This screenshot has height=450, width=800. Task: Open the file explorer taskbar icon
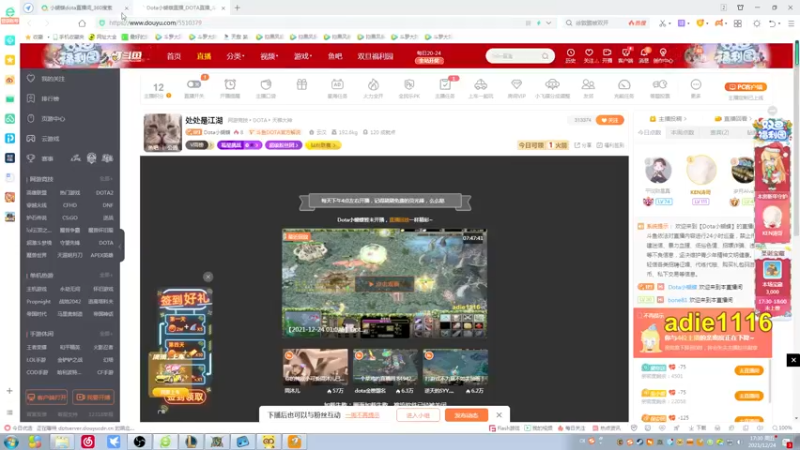click(62, 442)
